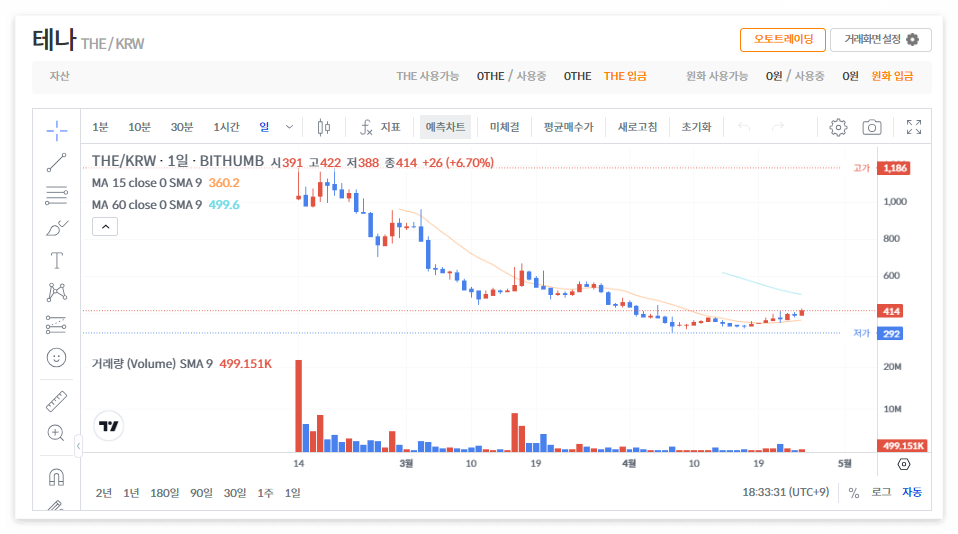Switch to the 30분 interval
This screenshot has width=958, height=534.
click(x=181, y=127)
